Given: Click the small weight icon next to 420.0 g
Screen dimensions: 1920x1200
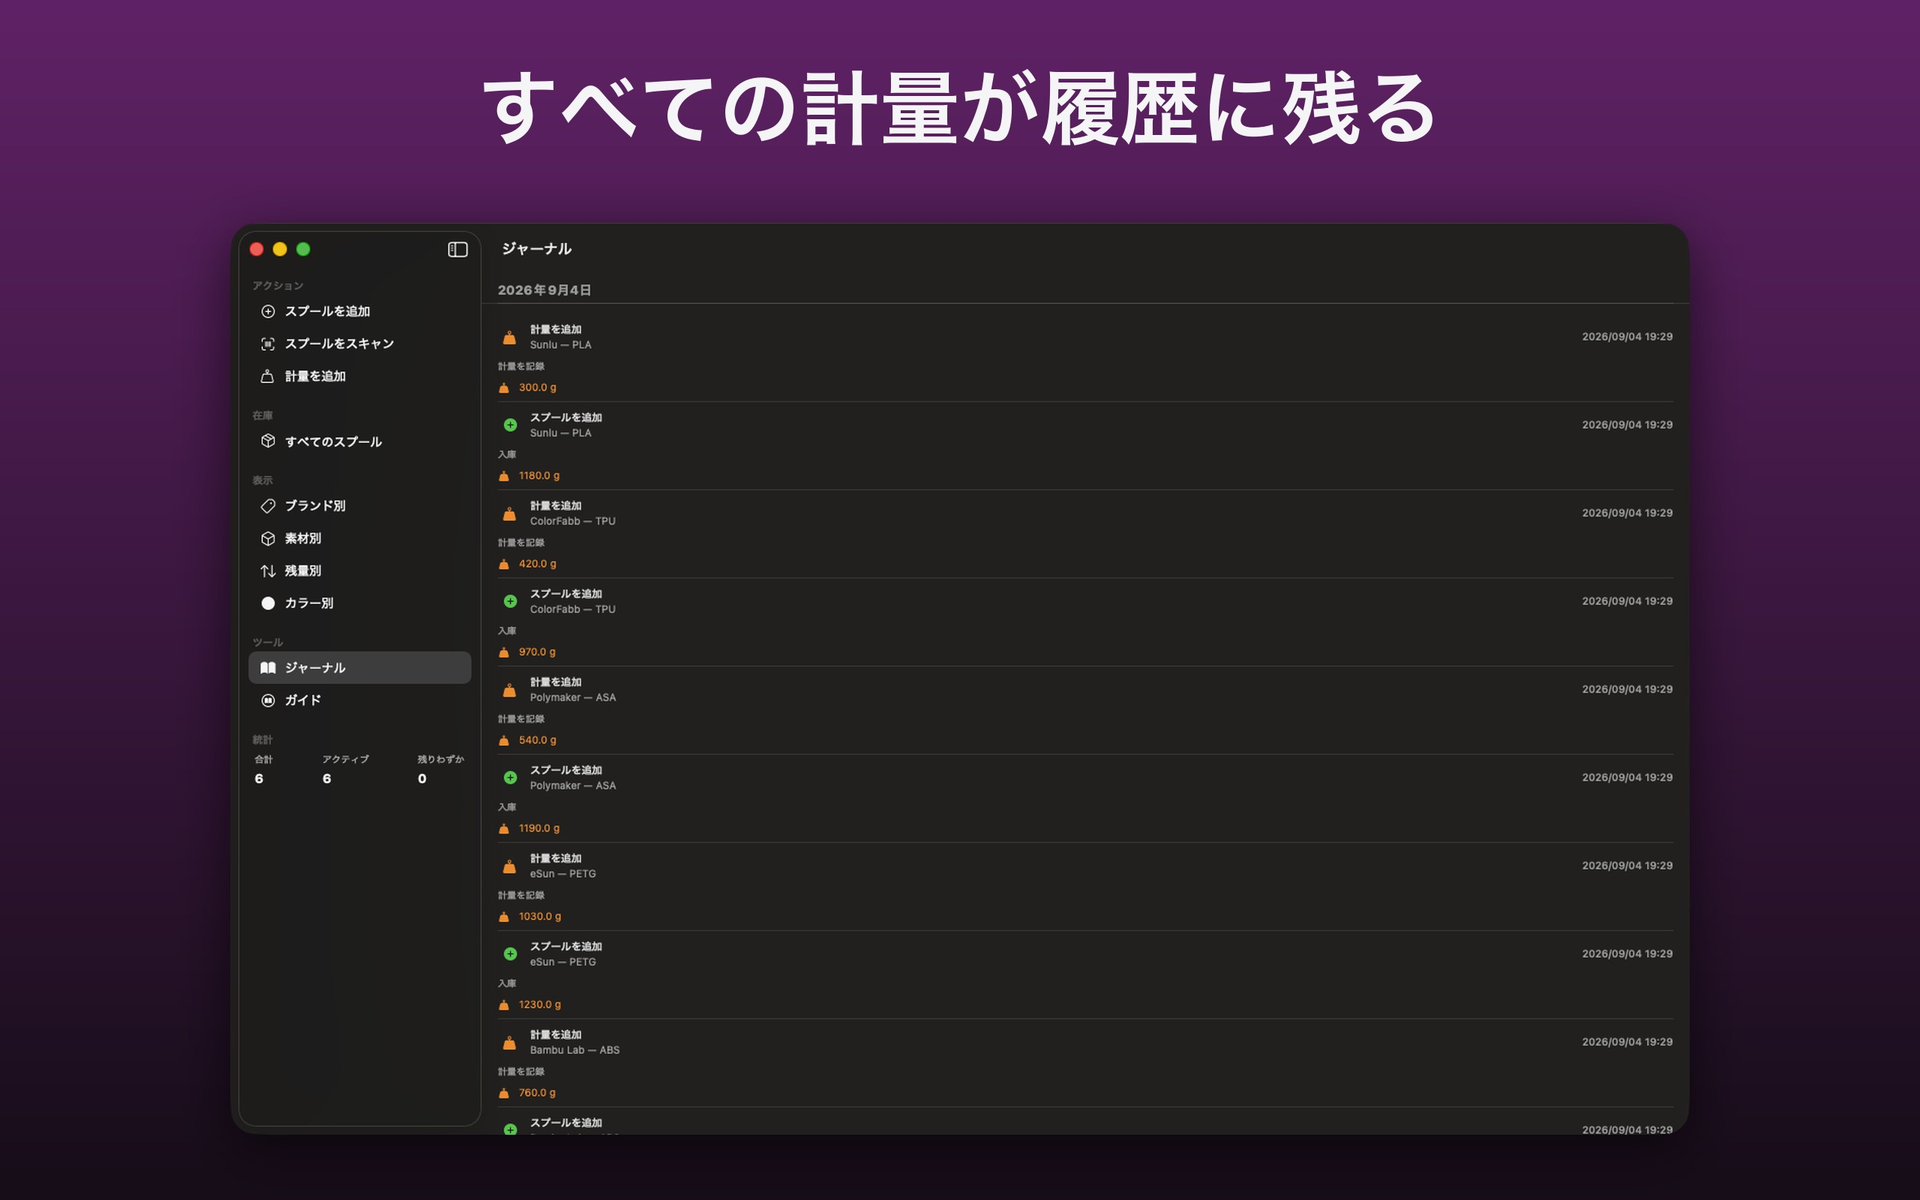Looking at the screenshot, I should point(504,564).
